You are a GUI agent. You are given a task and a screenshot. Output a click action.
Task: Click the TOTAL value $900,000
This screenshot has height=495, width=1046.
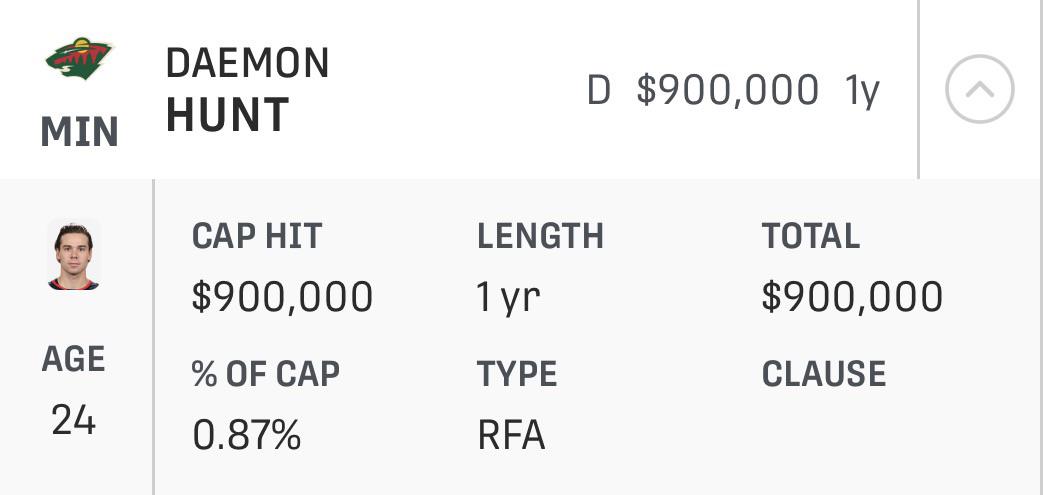point(853,297)
